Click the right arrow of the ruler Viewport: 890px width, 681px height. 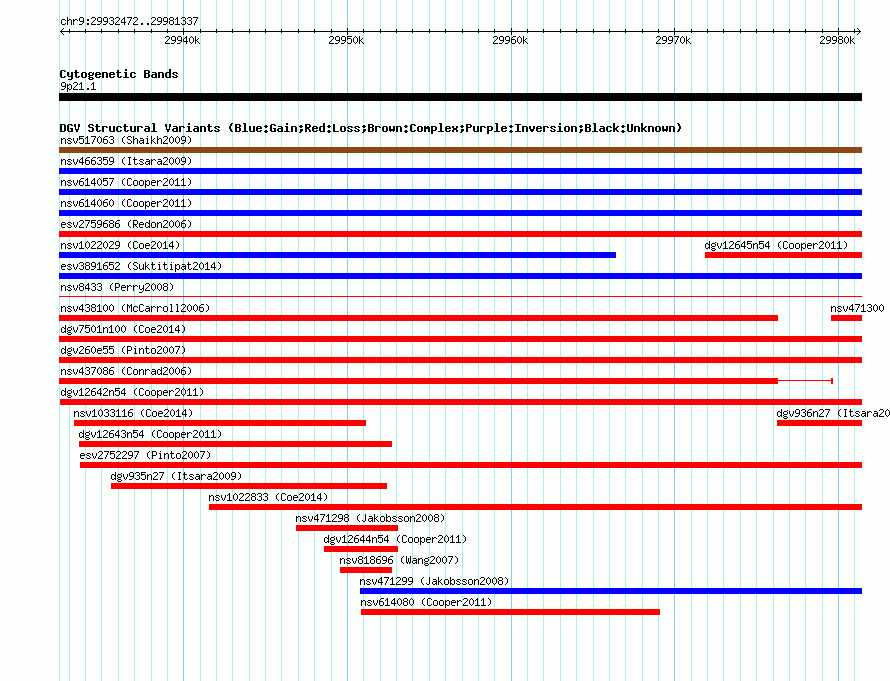point(859,32)
